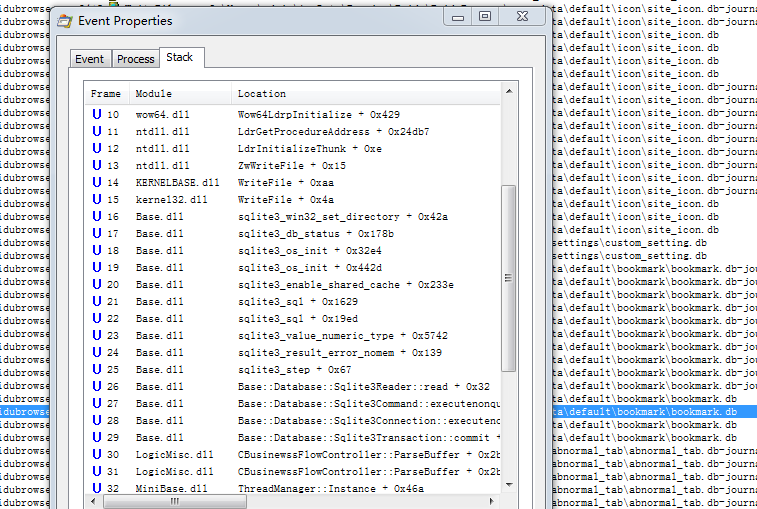Select the 'MiniBase.dll' module cell

click(171, 488)
